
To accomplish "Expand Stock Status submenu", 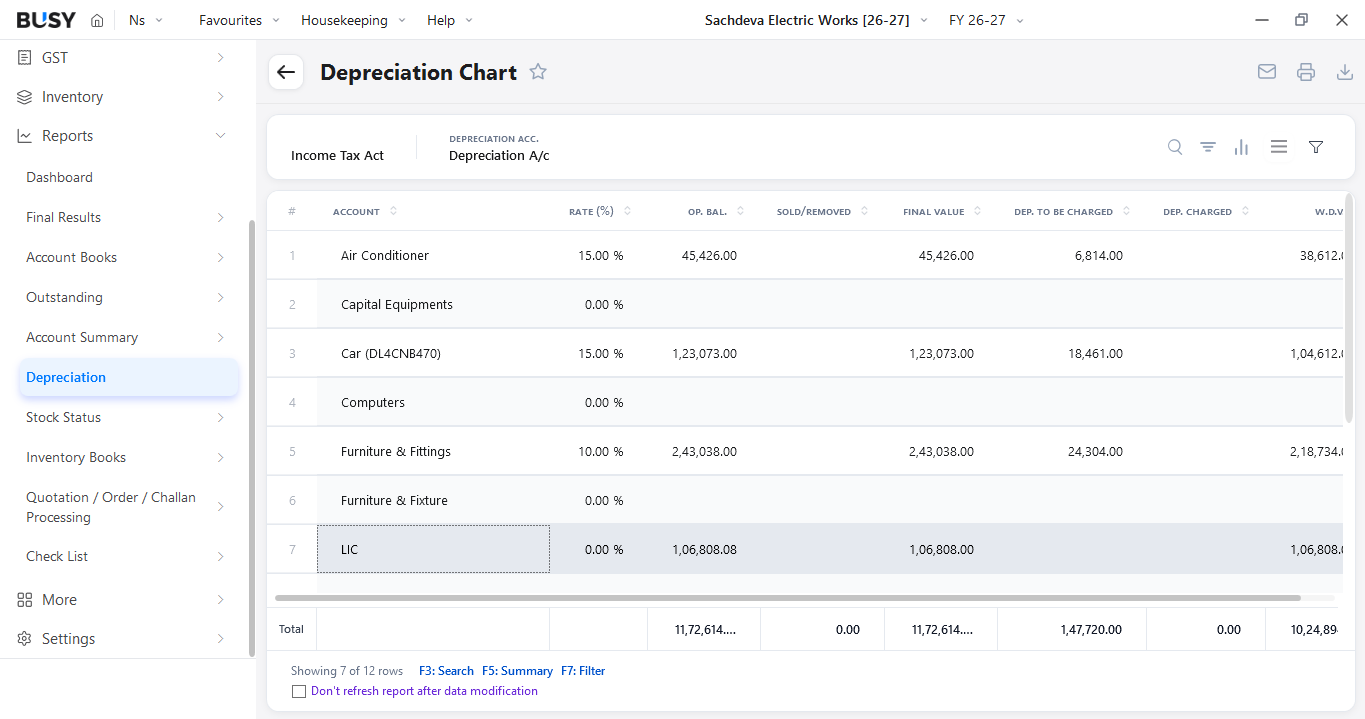I will (x=220, y=417).
